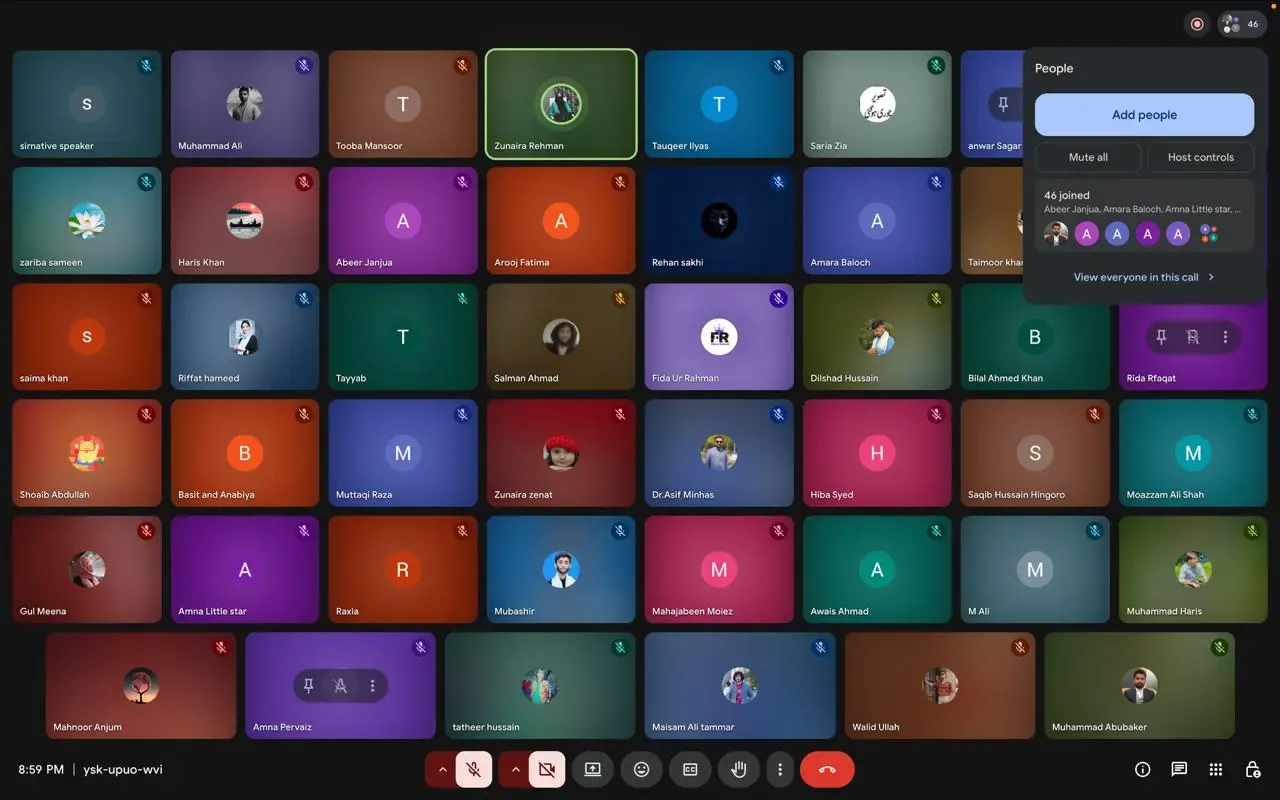
Task: Open the activities grid icon
Action: click(x=1216, y=769)
